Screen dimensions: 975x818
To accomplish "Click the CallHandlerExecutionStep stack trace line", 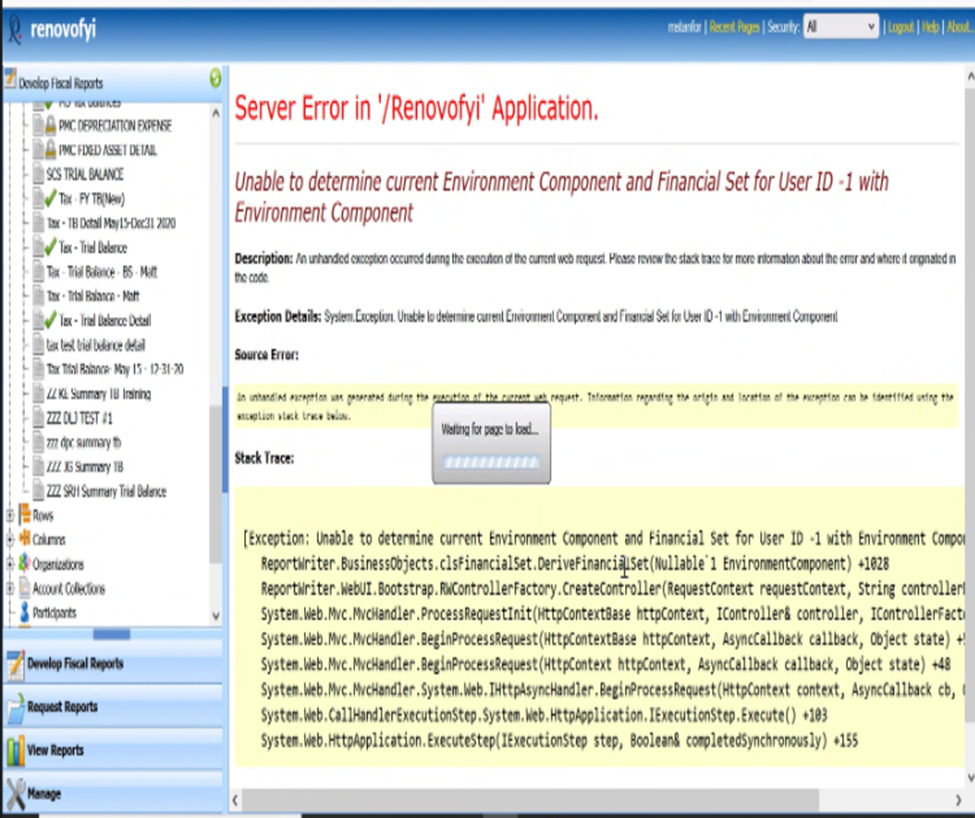I will (544, 715).
